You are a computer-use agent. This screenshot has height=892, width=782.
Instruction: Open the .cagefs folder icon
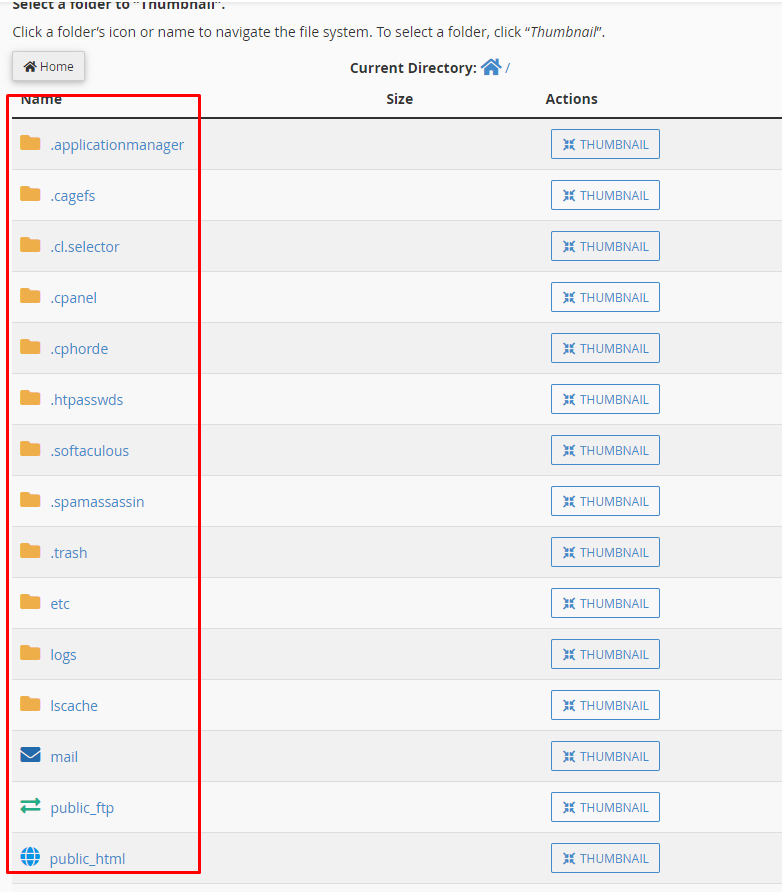[30, 194]
